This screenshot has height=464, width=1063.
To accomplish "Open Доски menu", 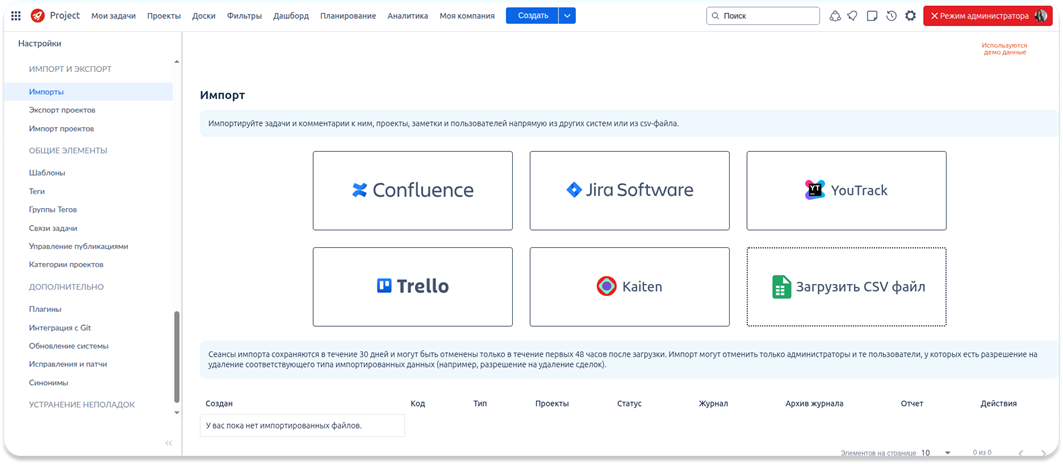I will coord(204,16).
